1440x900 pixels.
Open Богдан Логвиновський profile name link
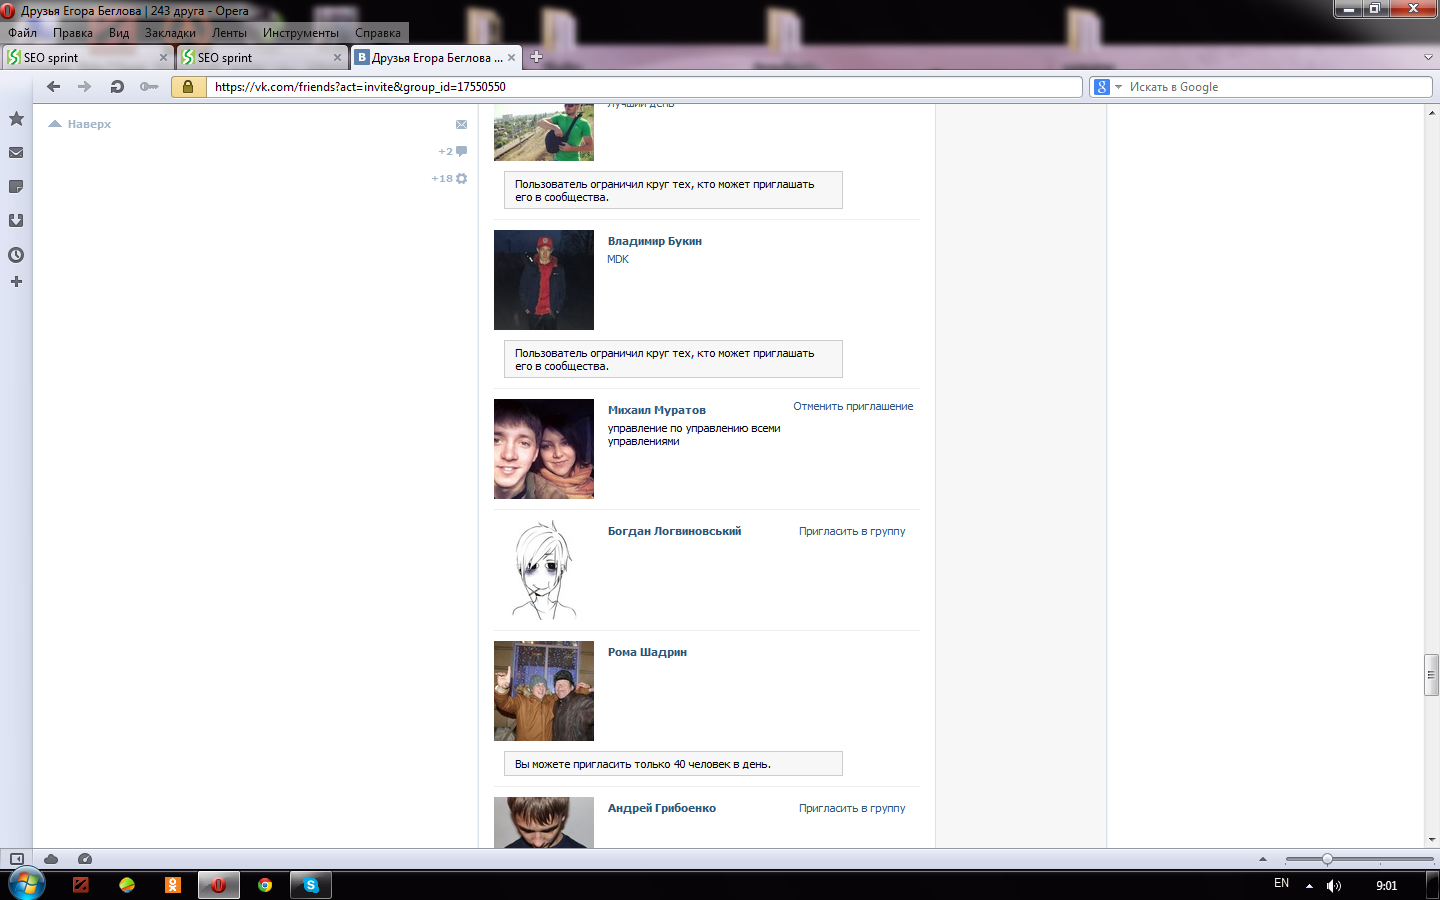[x=675, y=531]
